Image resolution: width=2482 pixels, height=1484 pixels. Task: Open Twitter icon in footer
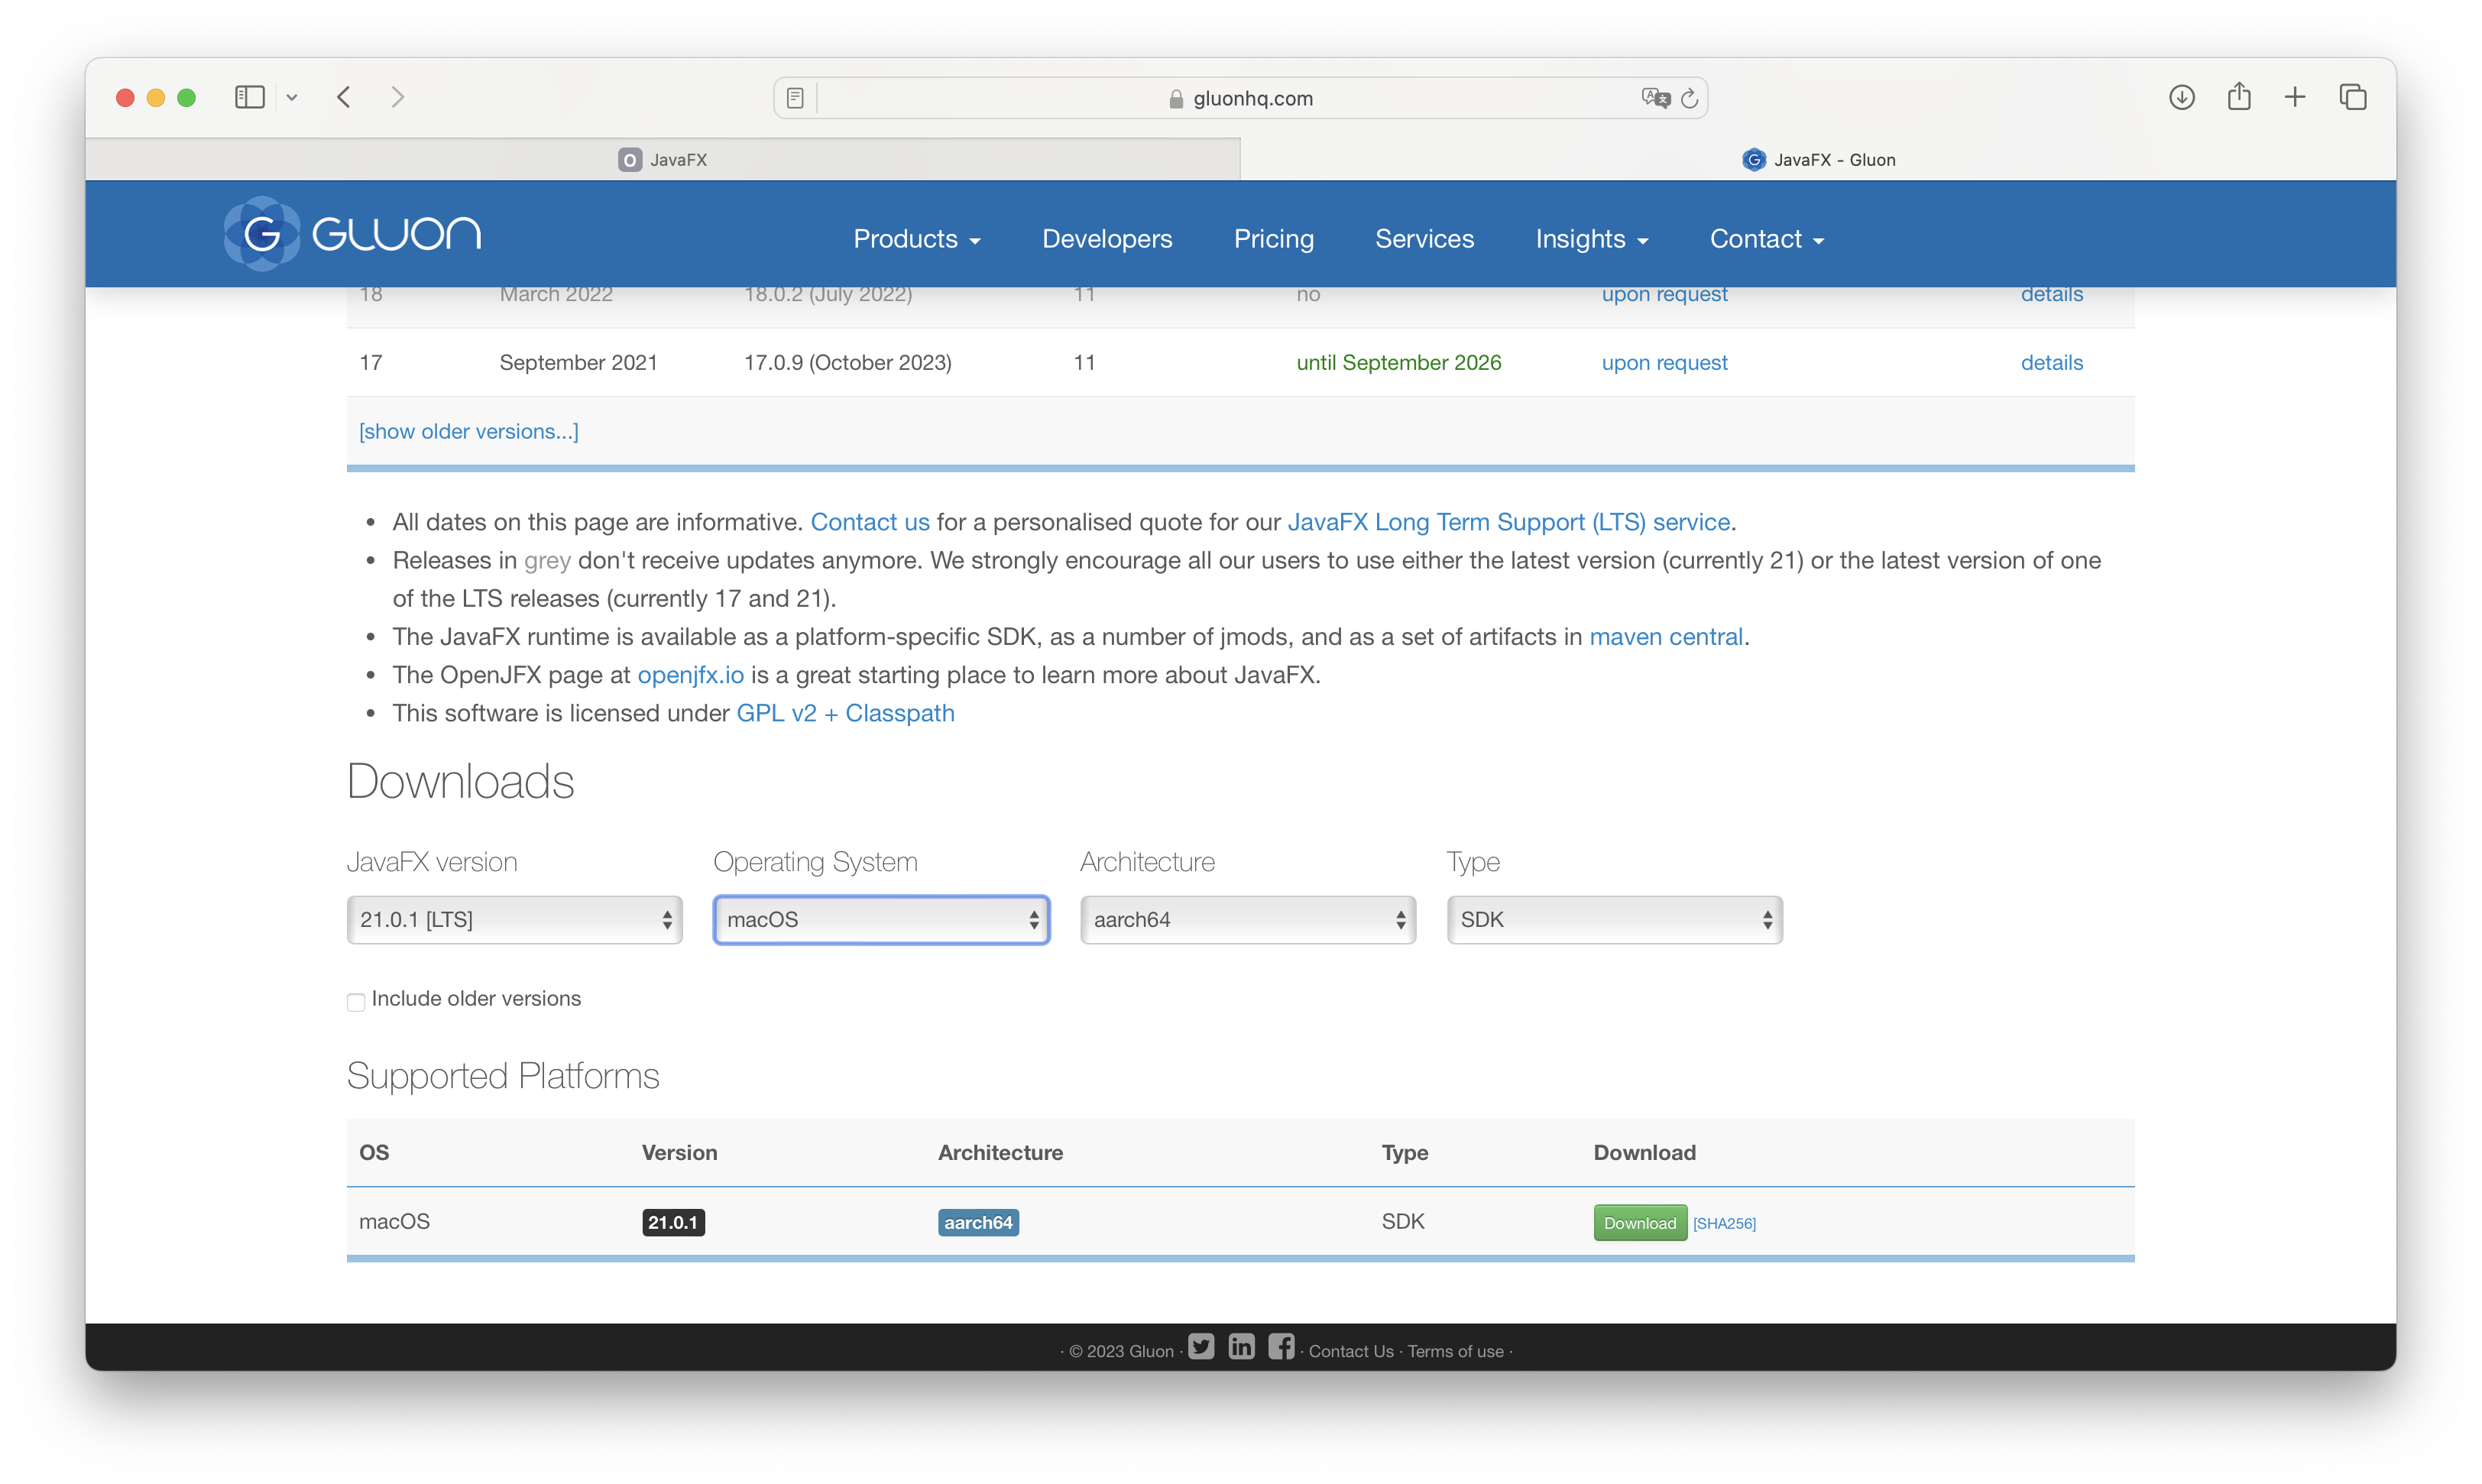[x=1201, y=1347]
